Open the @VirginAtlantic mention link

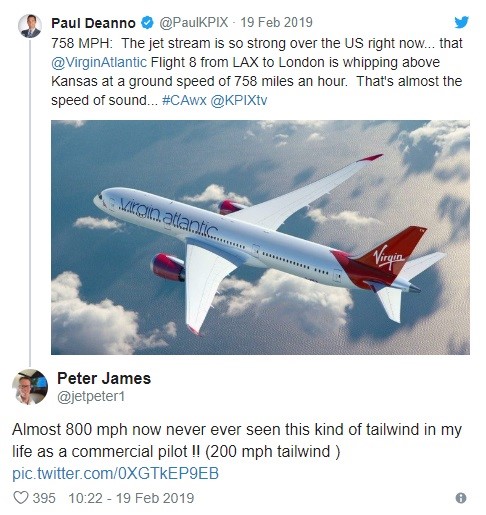(x=99, y=62)
